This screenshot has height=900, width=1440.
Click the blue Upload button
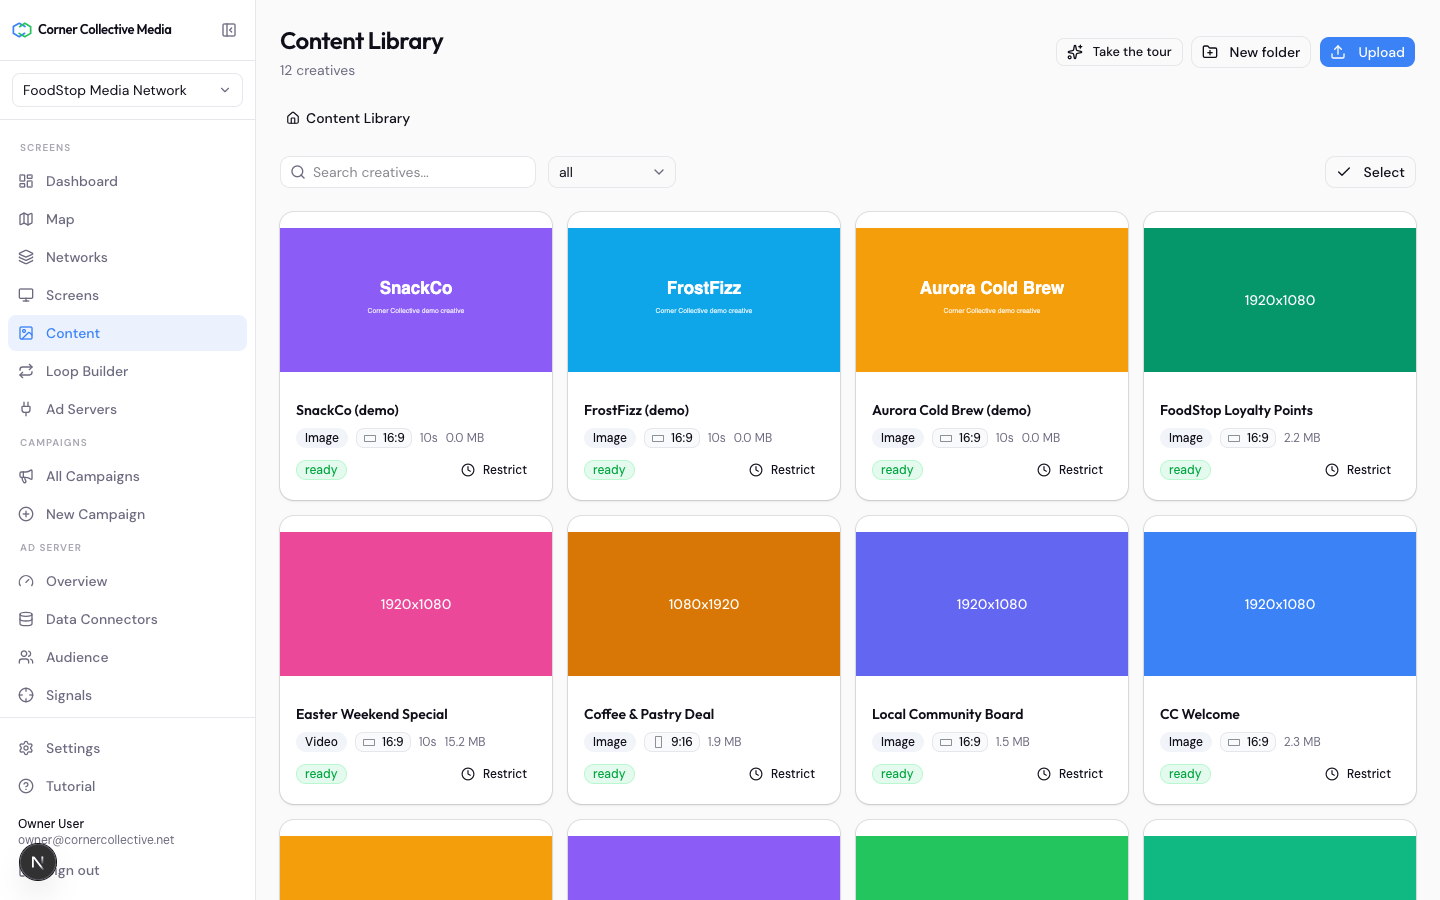pos(1367,52)
